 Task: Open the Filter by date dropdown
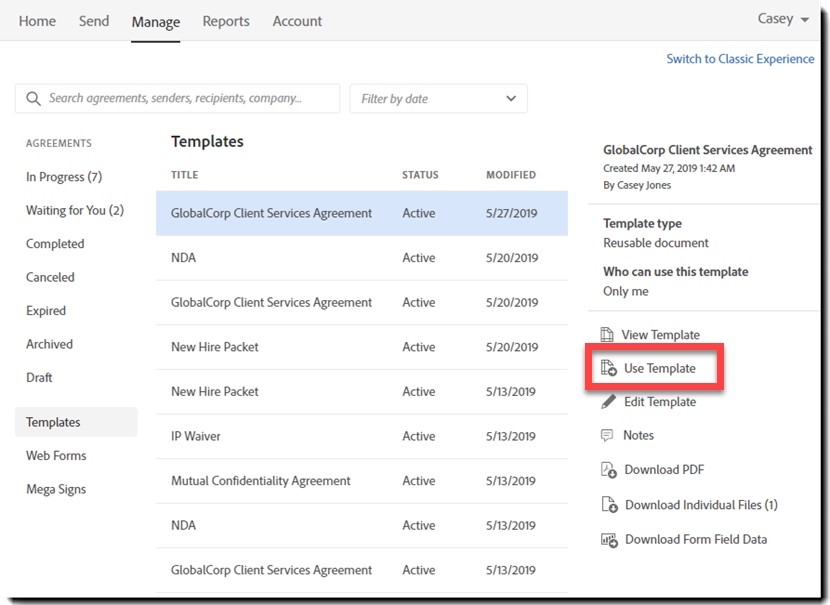[438, 99]
